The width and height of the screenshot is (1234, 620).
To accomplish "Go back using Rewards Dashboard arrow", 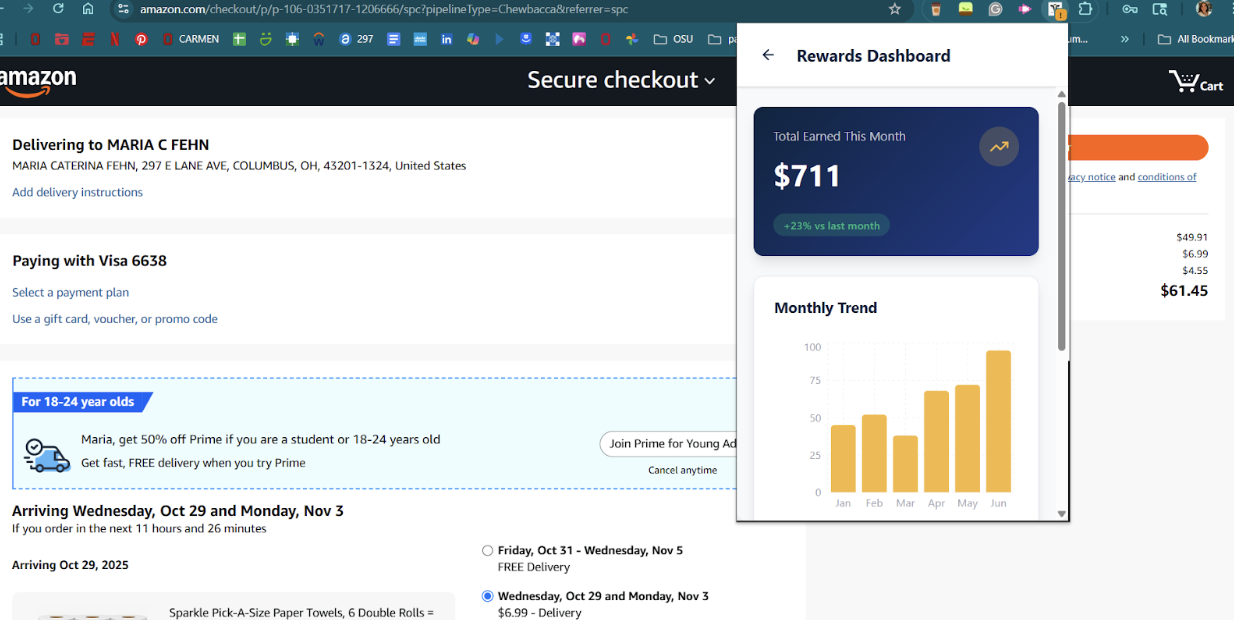I will (x=768, y=55).
